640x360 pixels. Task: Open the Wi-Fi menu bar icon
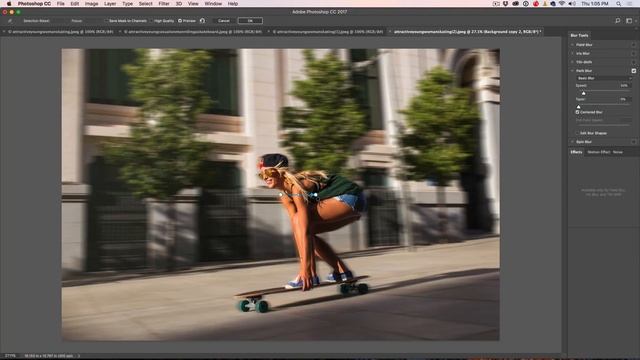pos(562,3)
